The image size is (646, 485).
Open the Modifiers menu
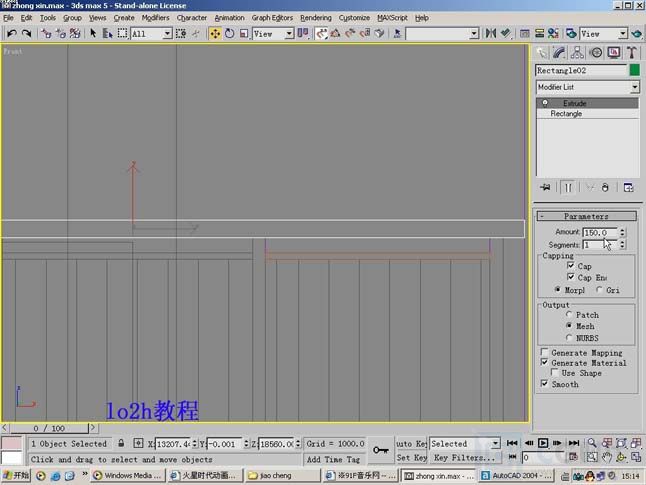155,18
